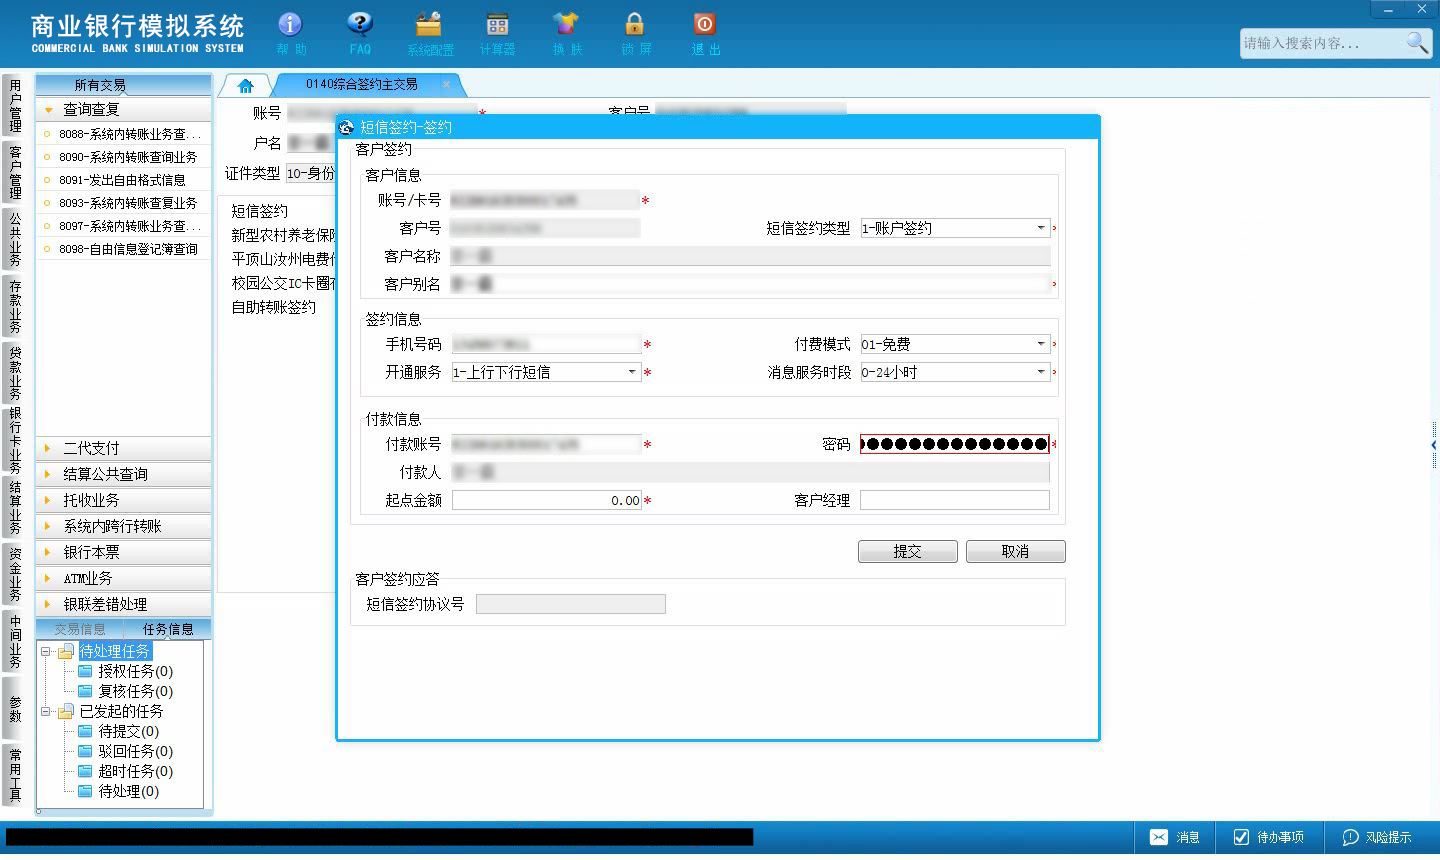The height and width of the screenshot is (860, 1440).
Task: Click the search box 请输入搜索内容
Action: (x=1322, y=43)
